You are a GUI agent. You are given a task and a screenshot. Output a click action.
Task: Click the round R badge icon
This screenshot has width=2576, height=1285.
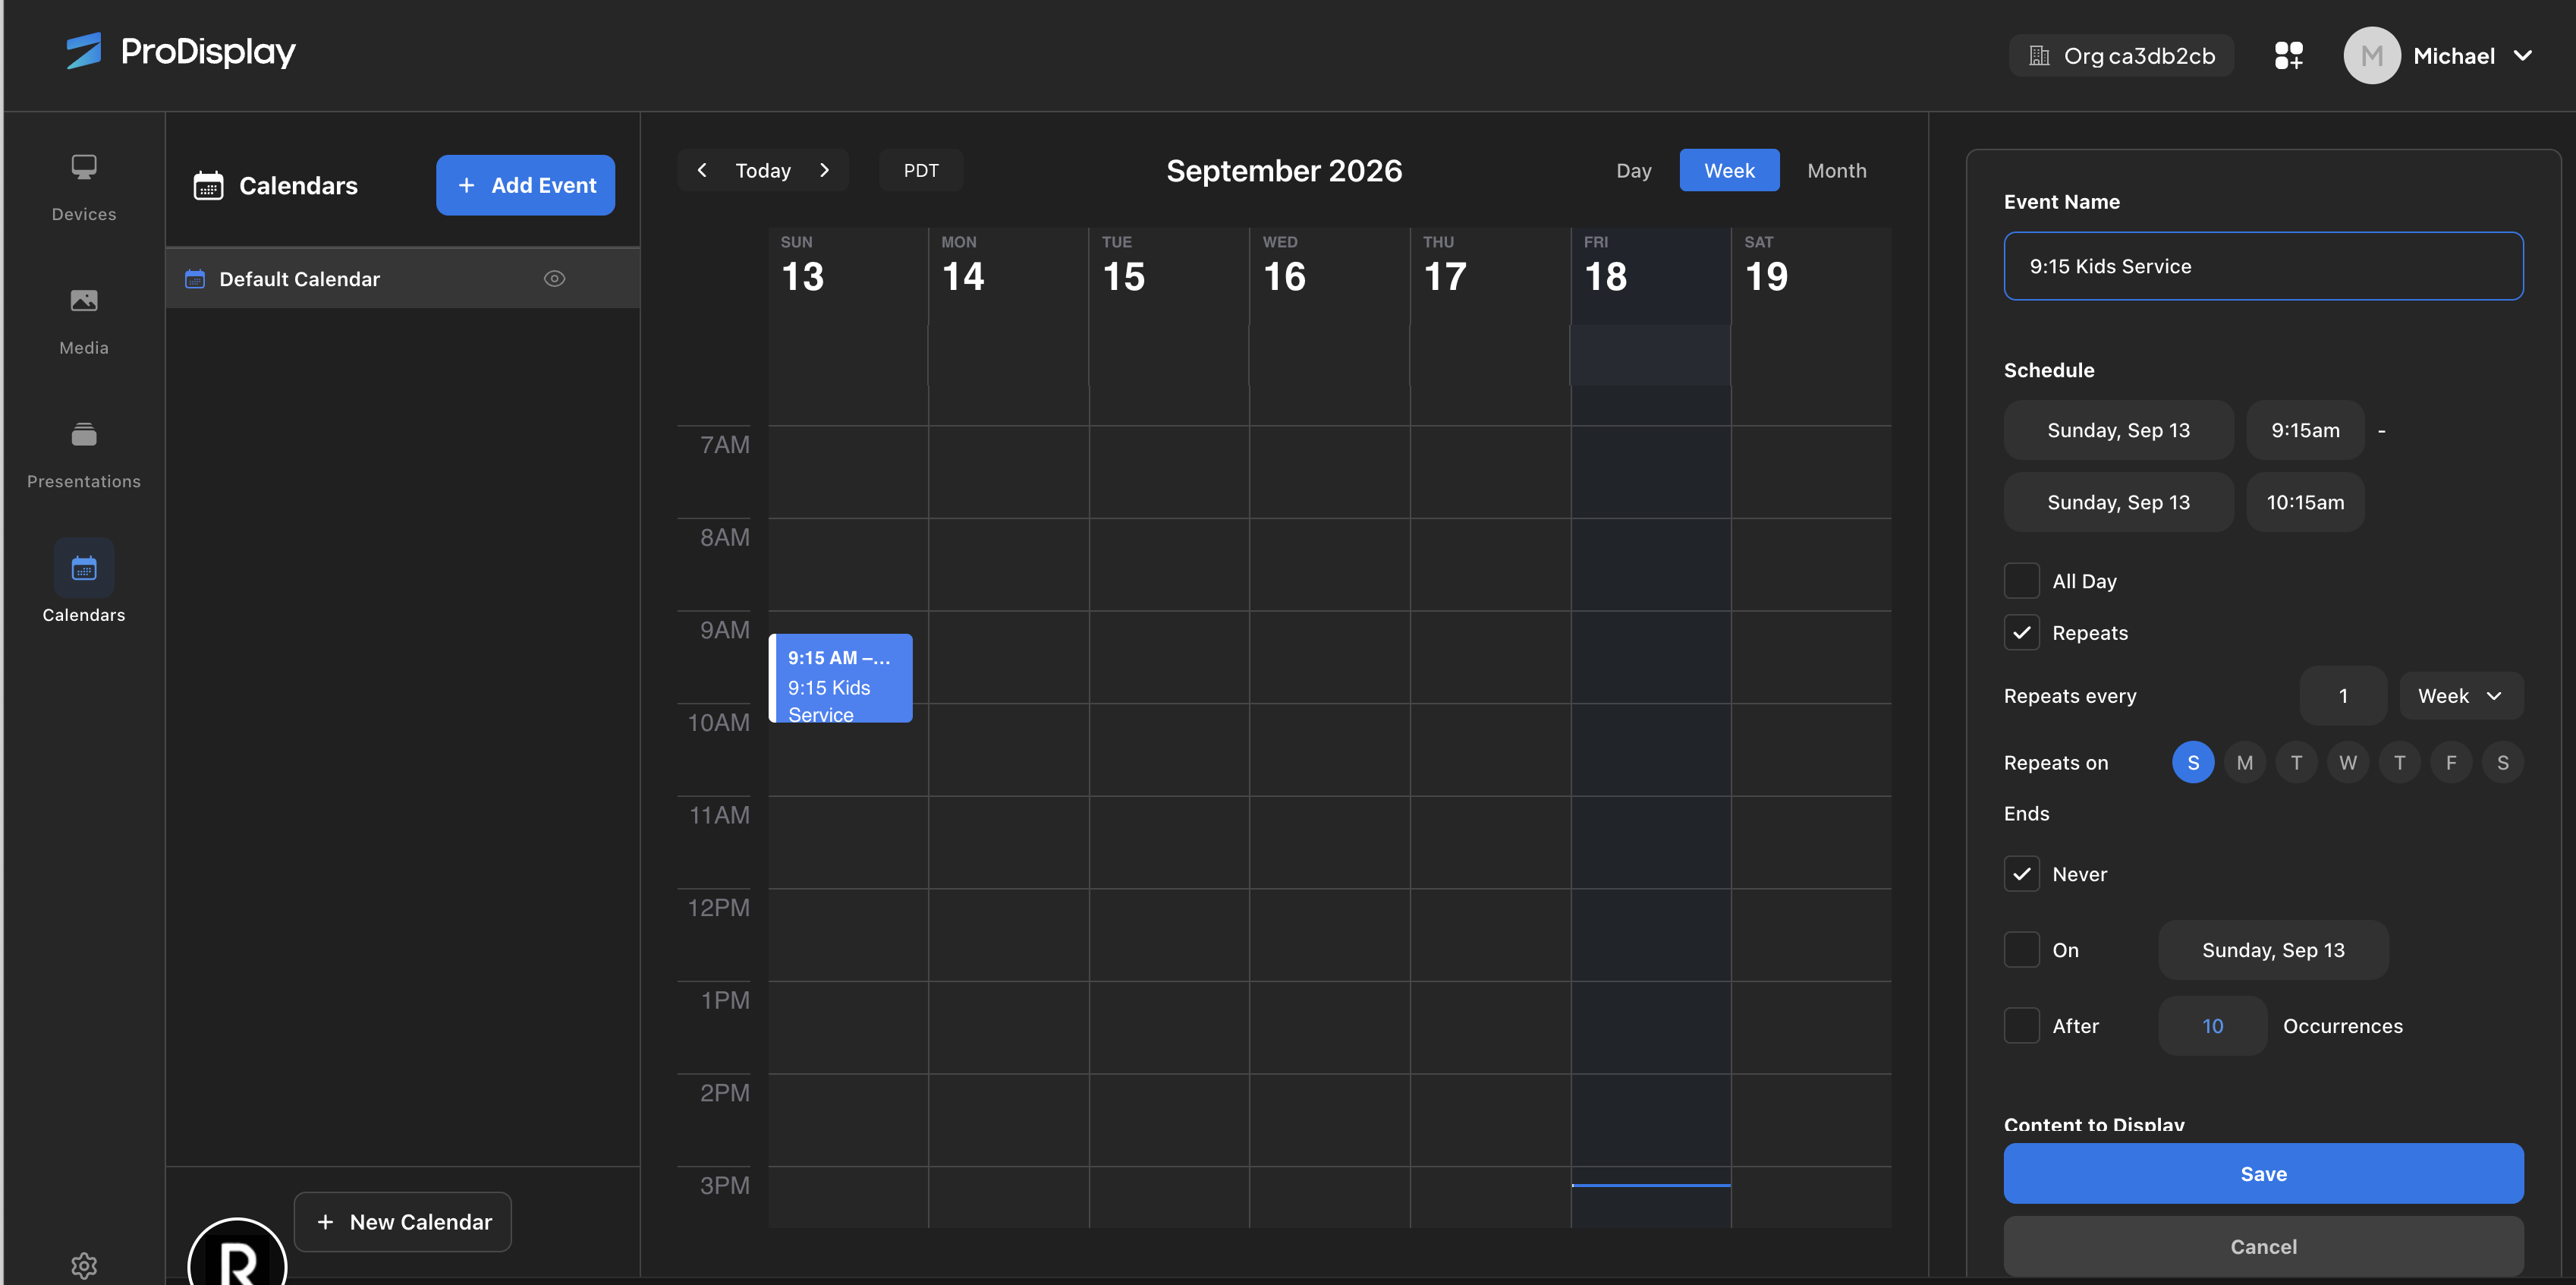238,1252
